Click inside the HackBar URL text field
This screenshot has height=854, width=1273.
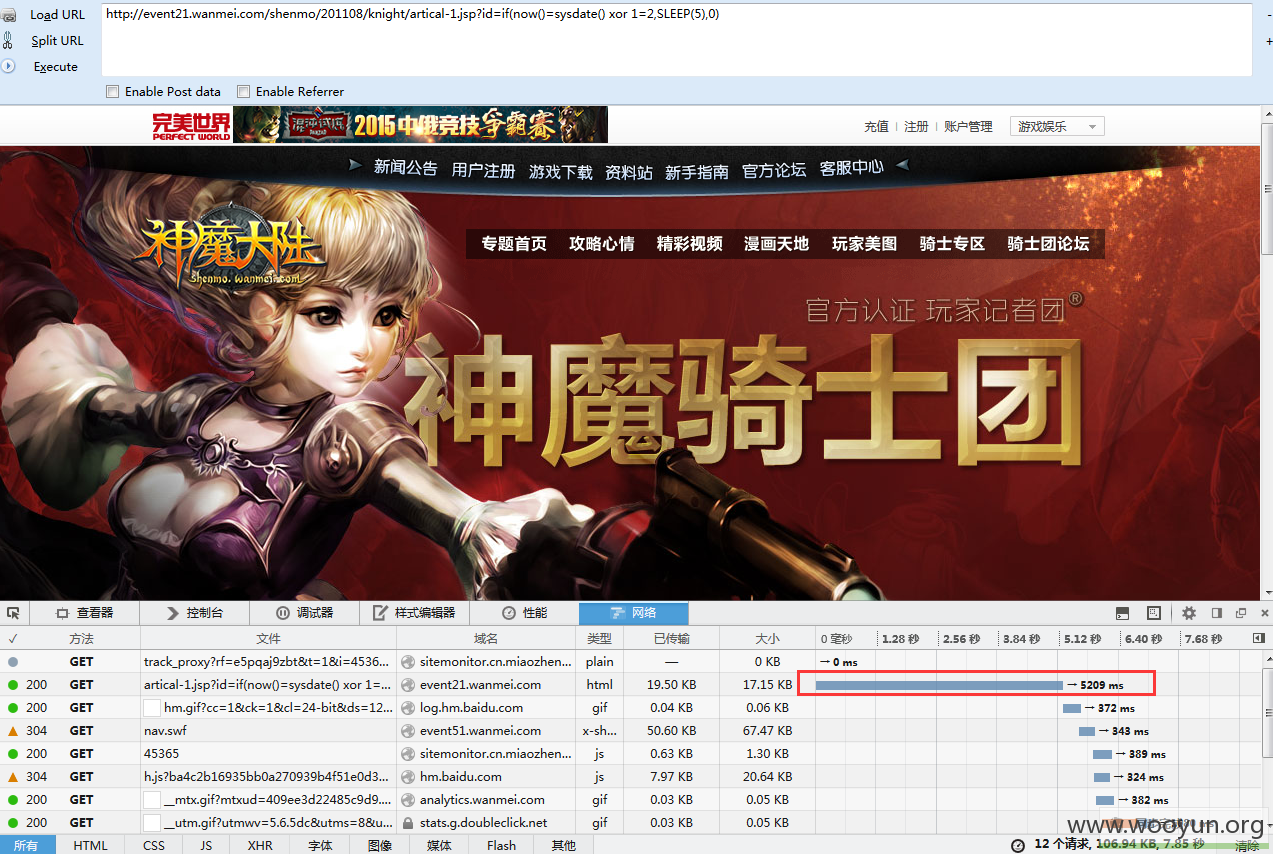click(676, 40)
